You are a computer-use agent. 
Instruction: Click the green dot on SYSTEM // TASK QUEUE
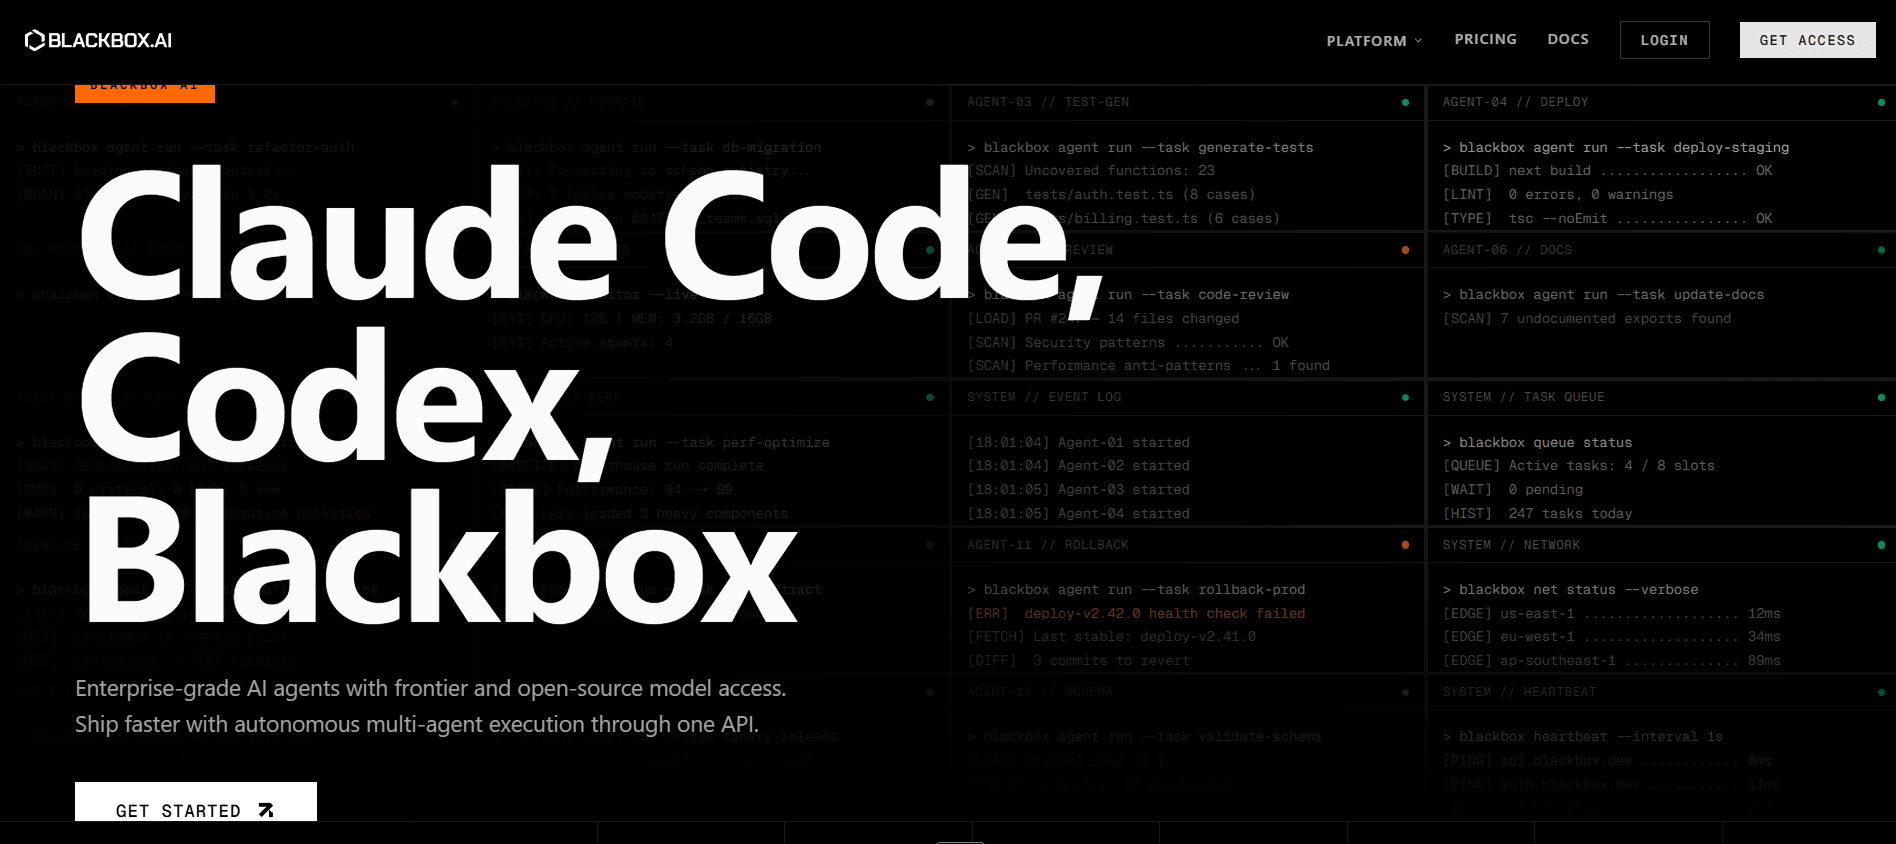point(1881,397)
